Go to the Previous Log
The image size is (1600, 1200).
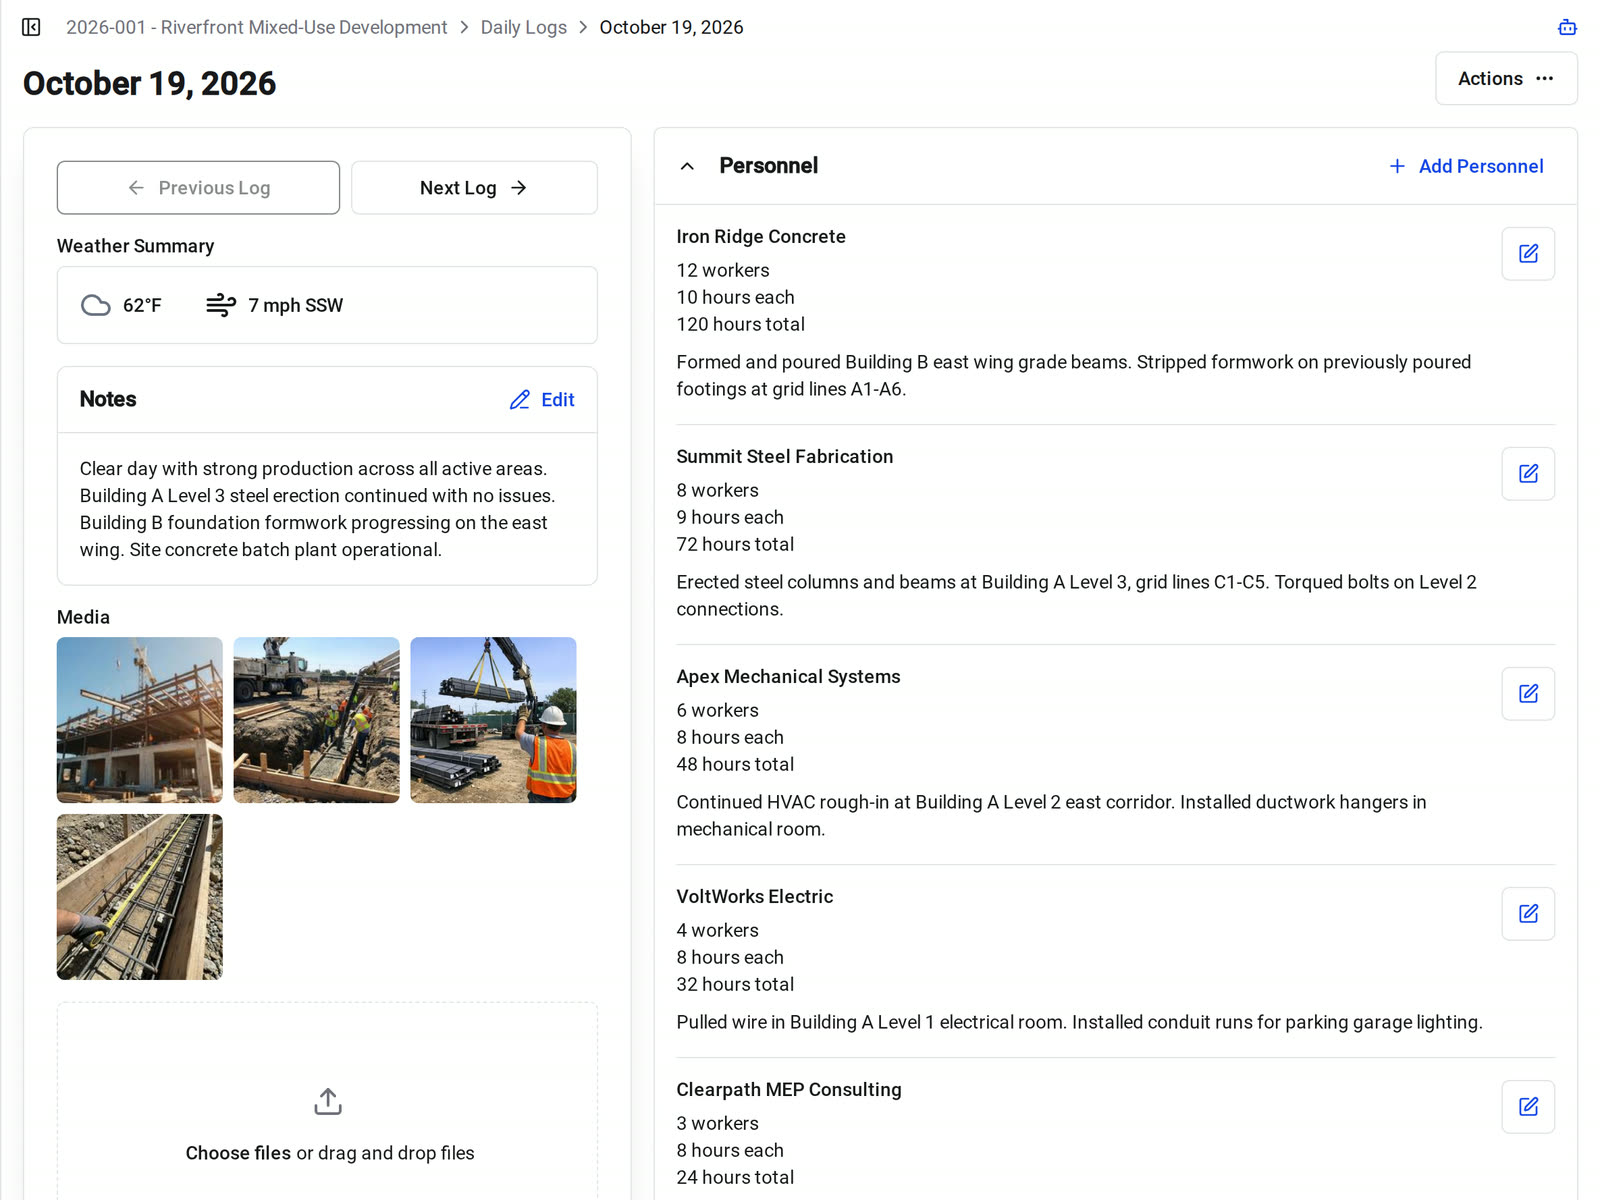(198, 188)
